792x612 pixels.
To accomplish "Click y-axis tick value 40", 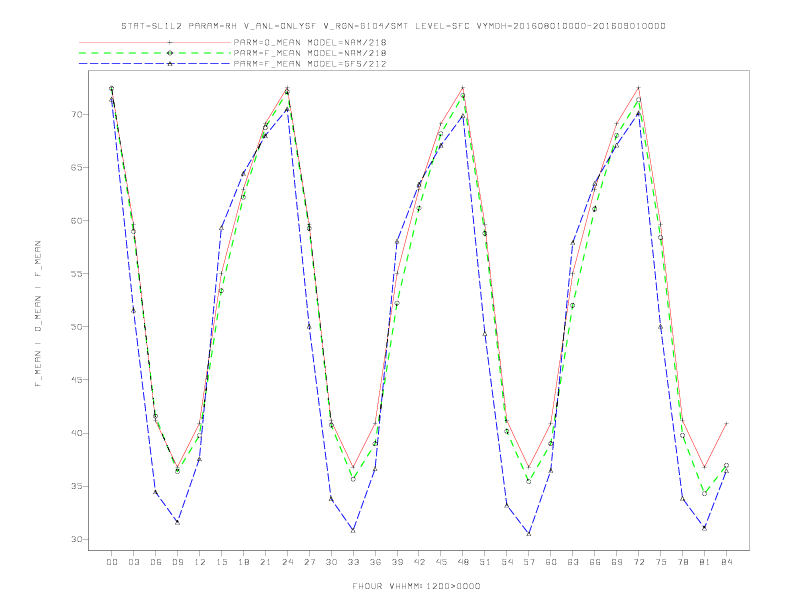I will click(x=76, y=433).
